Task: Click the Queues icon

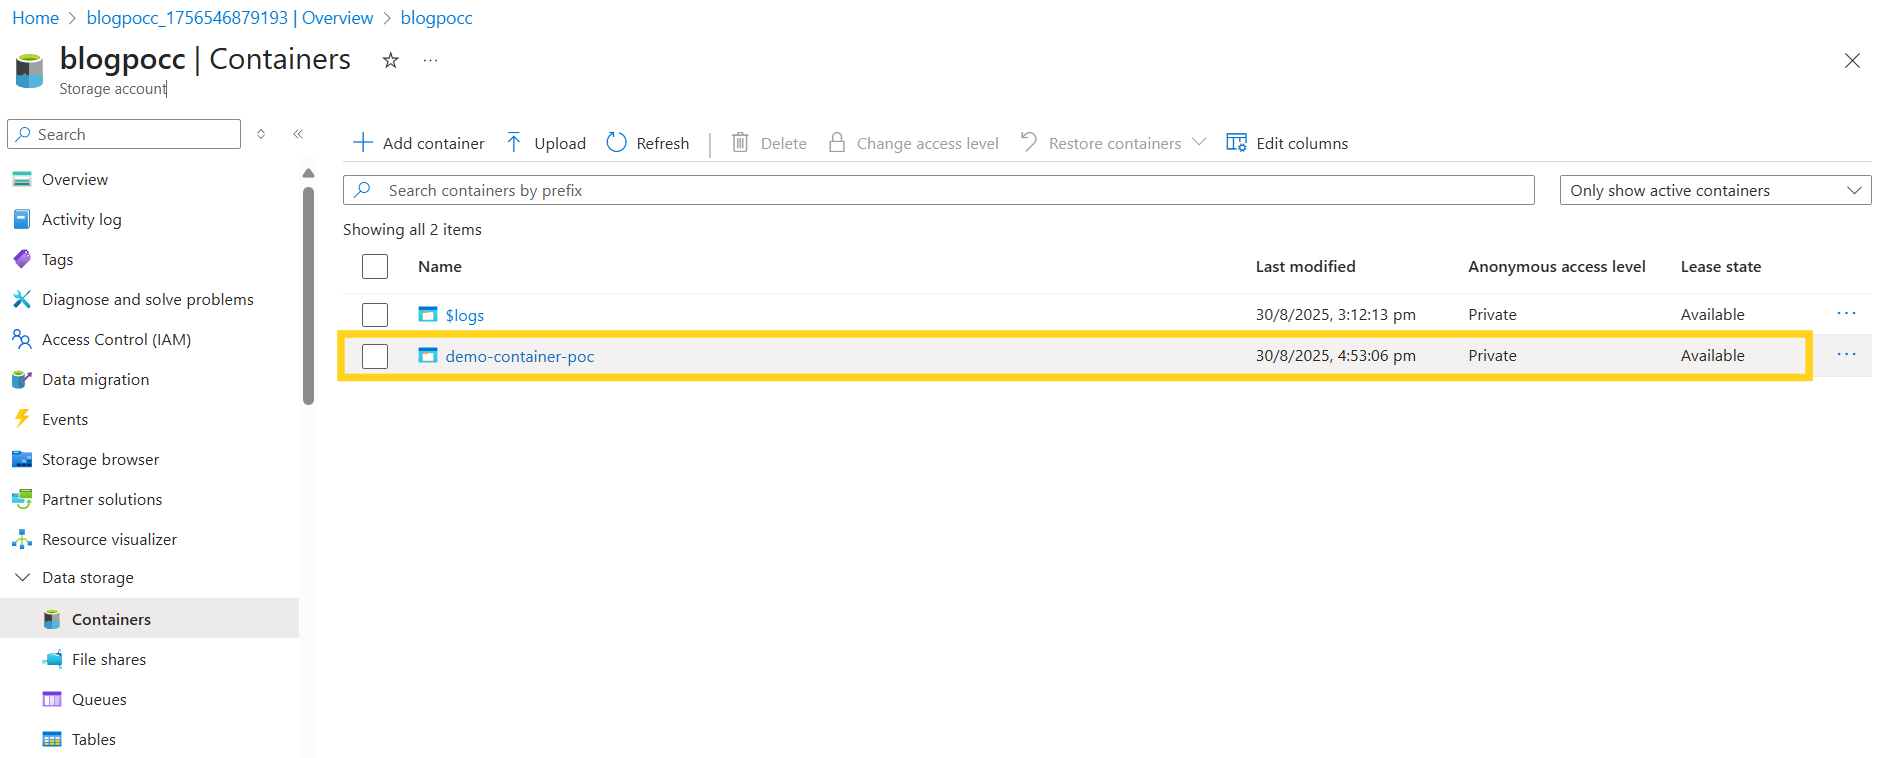Action: (x=52, y=700)
